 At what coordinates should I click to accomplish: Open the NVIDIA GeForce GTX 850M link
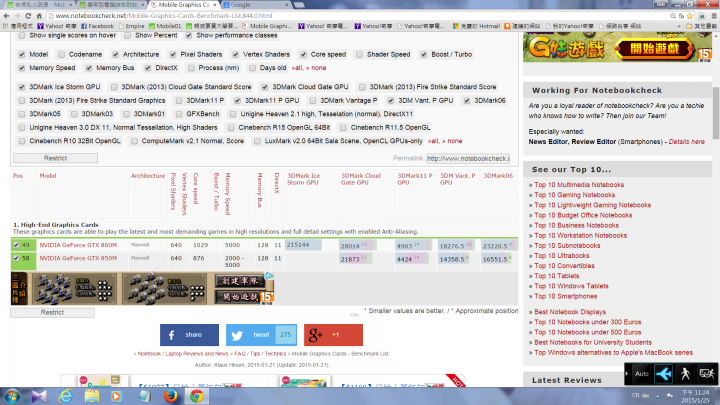click(x=78, y=258)
